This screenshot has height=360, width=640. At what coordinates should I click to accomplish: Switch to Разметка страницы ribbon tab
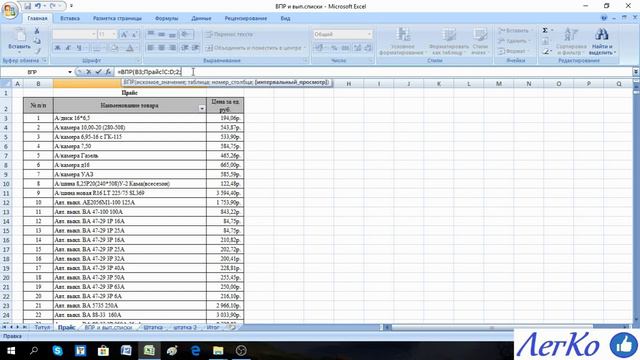point(117,18)
